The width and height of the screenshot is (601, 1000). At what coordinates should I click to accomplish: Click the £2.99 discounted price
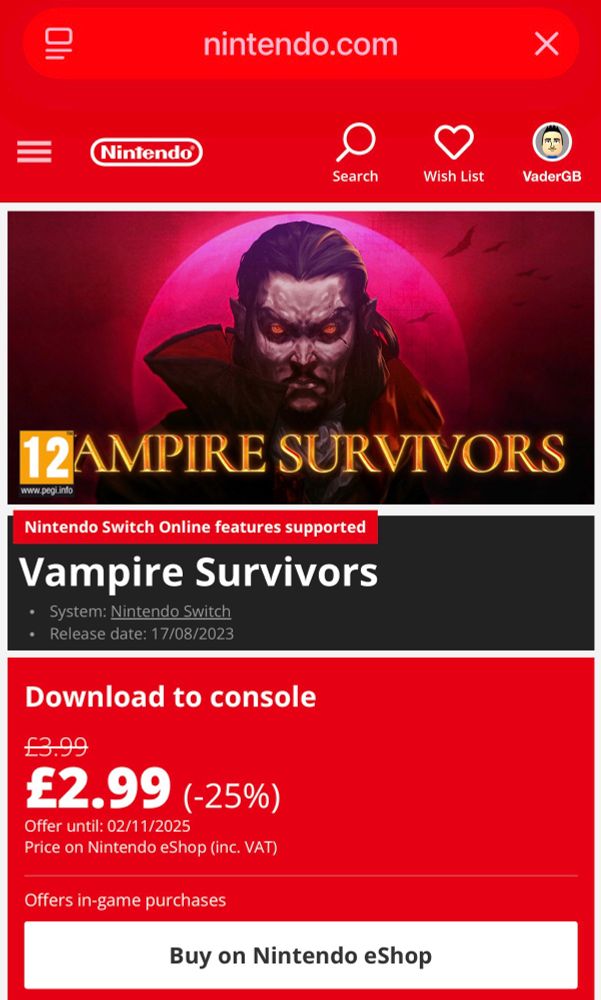pos(98,788)
